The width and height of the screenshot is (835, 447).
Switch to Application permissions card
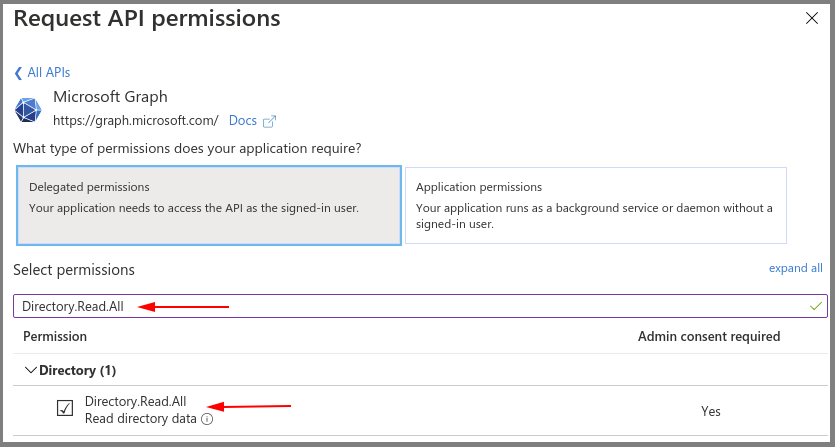click(x=595, y=205)
